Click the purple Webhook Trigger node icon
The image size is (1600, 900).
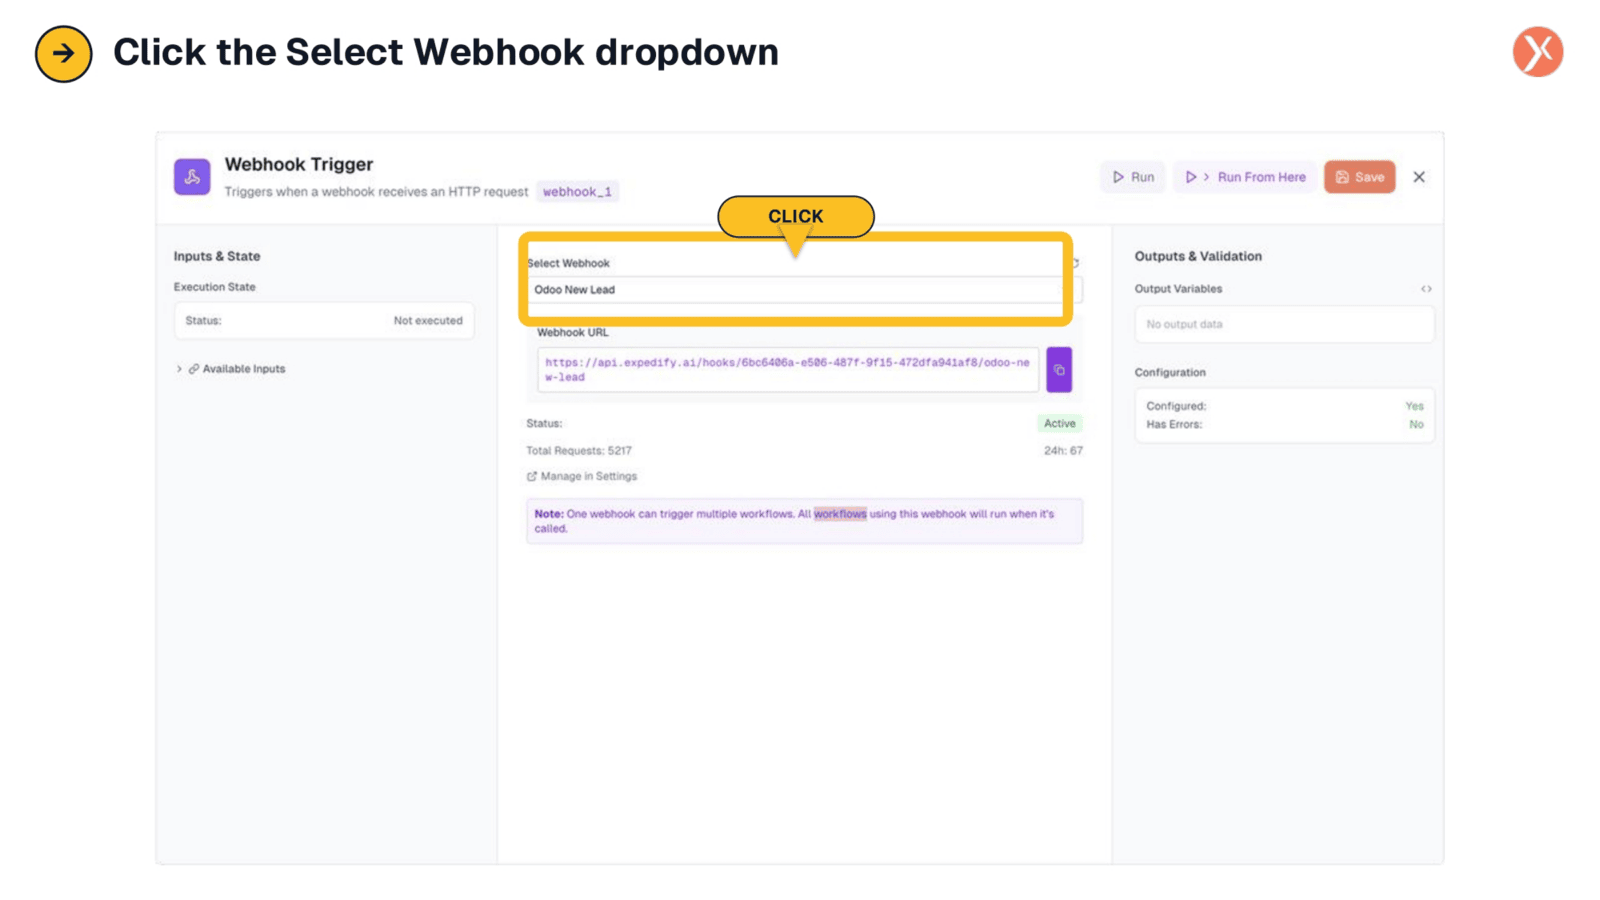(x=192, y=177)
